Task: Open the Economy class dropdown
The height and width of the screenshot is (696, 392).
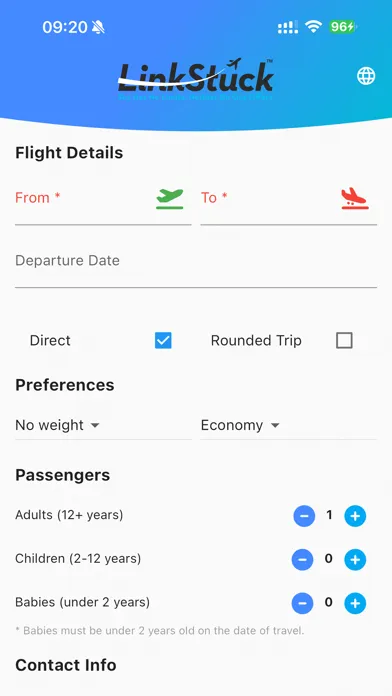Action: pos(289,425)
